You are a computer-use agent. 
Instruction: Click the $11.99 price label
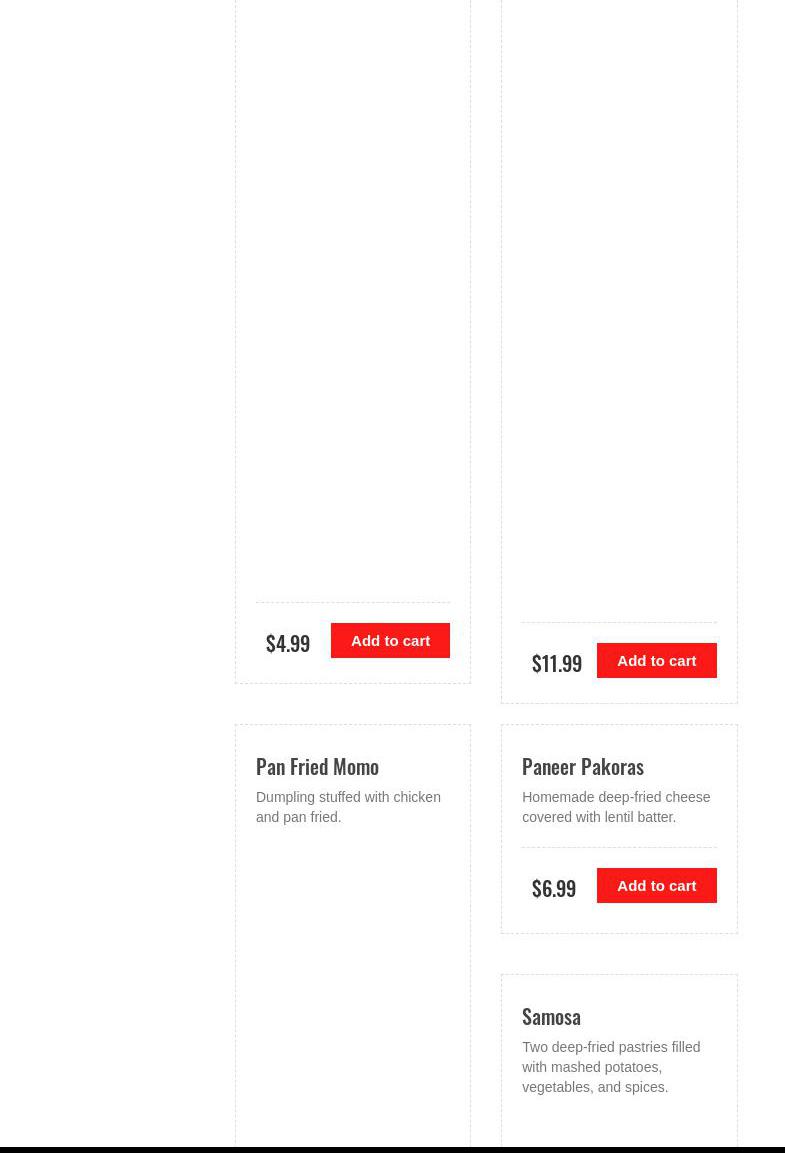click(556, 663)
